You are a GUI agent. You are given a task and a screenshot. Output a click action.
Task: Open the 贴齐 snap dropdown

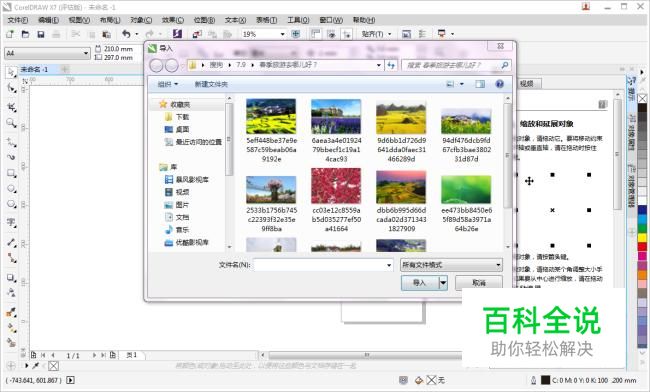click(390, 34)
